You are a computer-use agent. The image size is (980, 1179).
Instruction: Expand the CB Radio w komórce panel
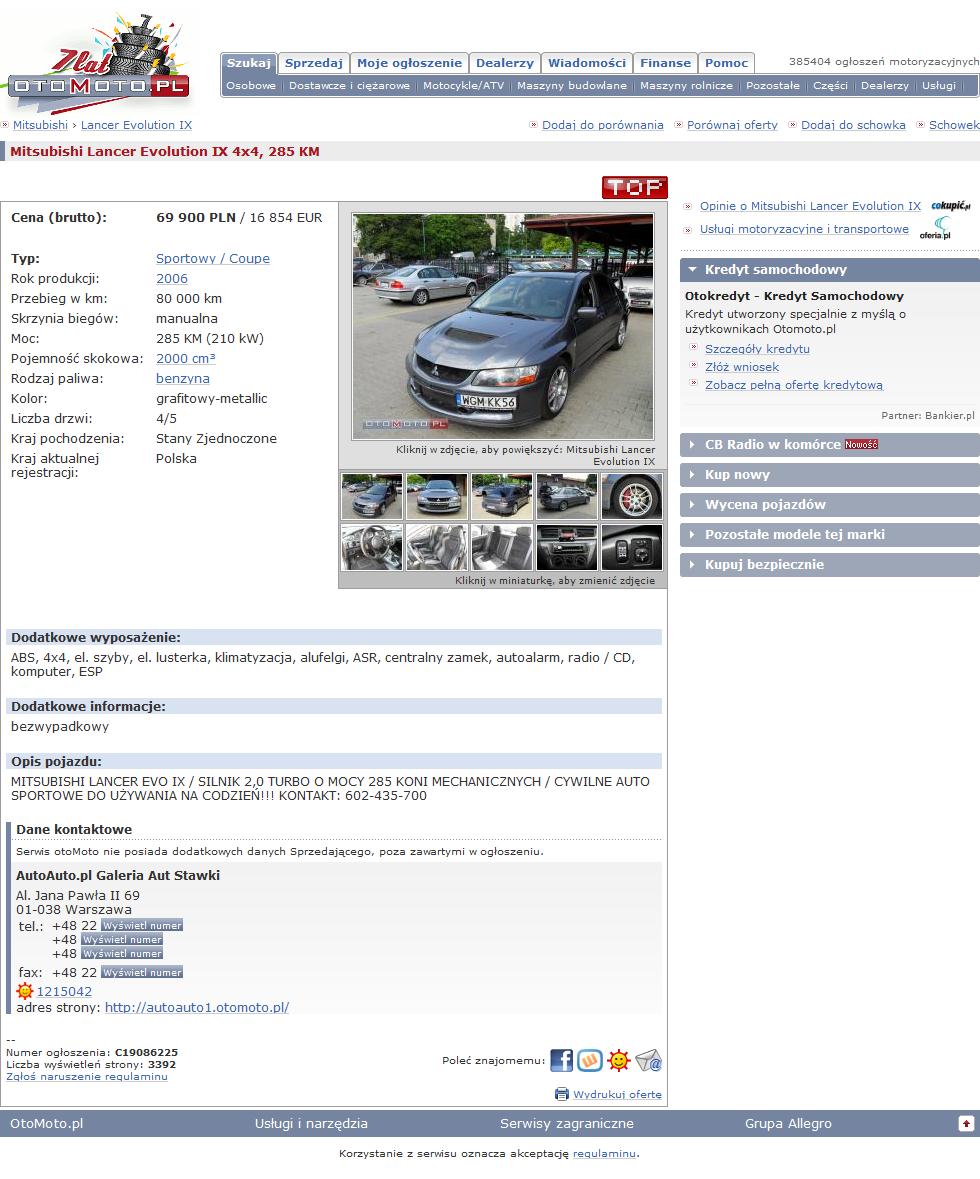[x=830, y=444]
